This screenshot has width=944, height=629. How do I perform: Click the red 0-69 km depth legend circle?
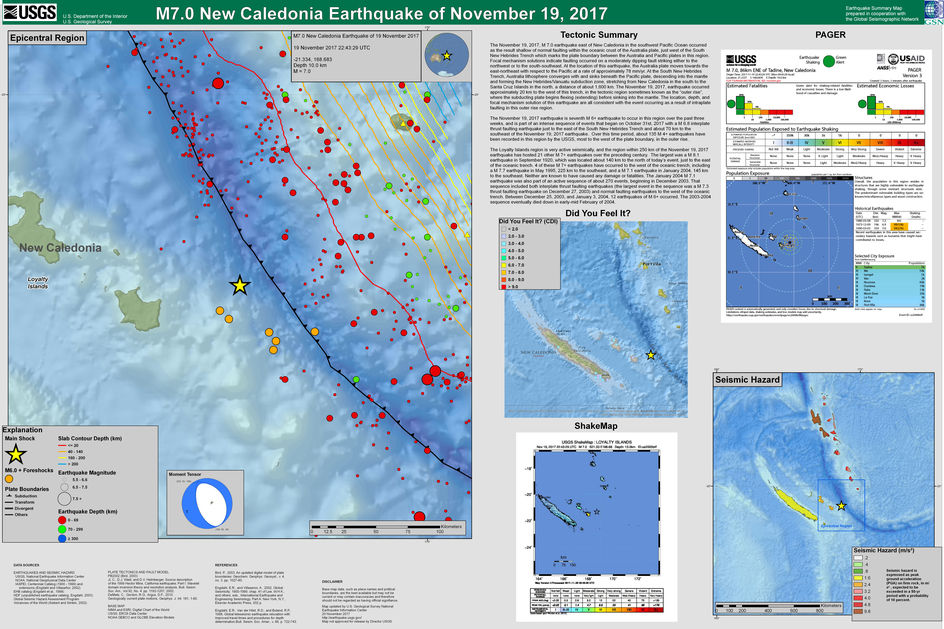tap(63, 521)
